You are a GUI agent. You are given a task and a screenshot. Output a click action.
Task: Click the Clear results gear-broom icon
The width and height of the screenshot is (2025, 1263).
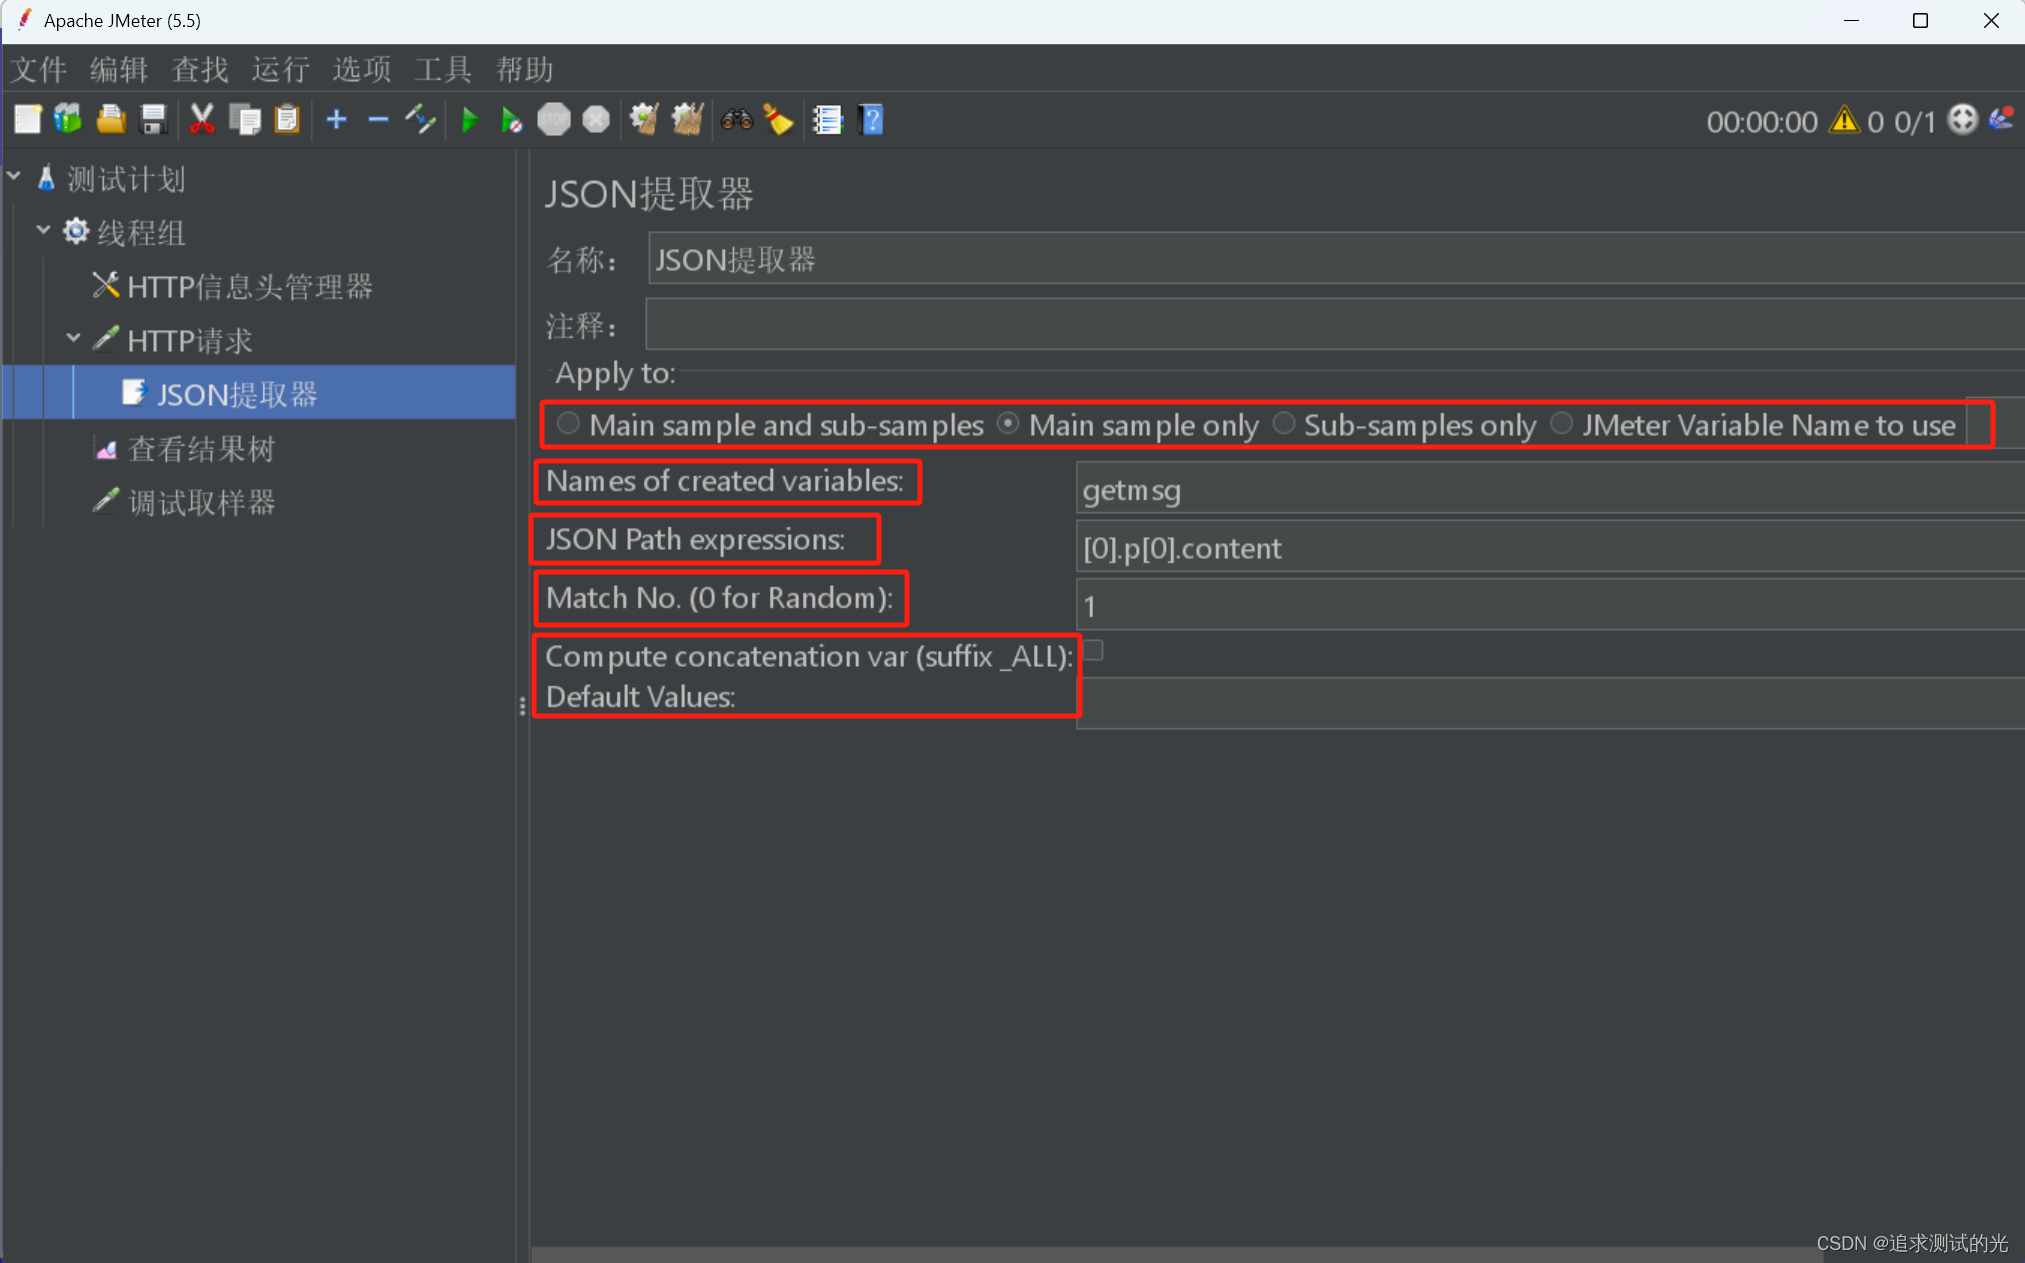point(644,120)
